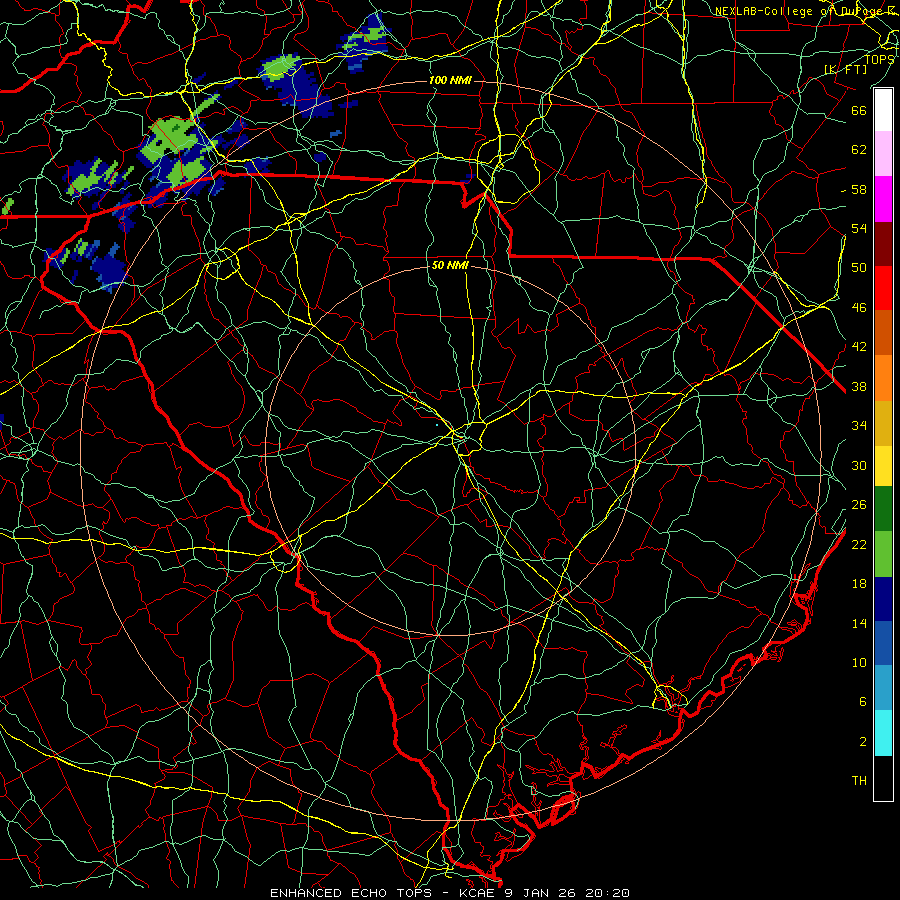Image resolution: width=900 pixels, height=900 pixels.
Task: Click the '20:20' time stamp in the caption
Action: (607, 893)
